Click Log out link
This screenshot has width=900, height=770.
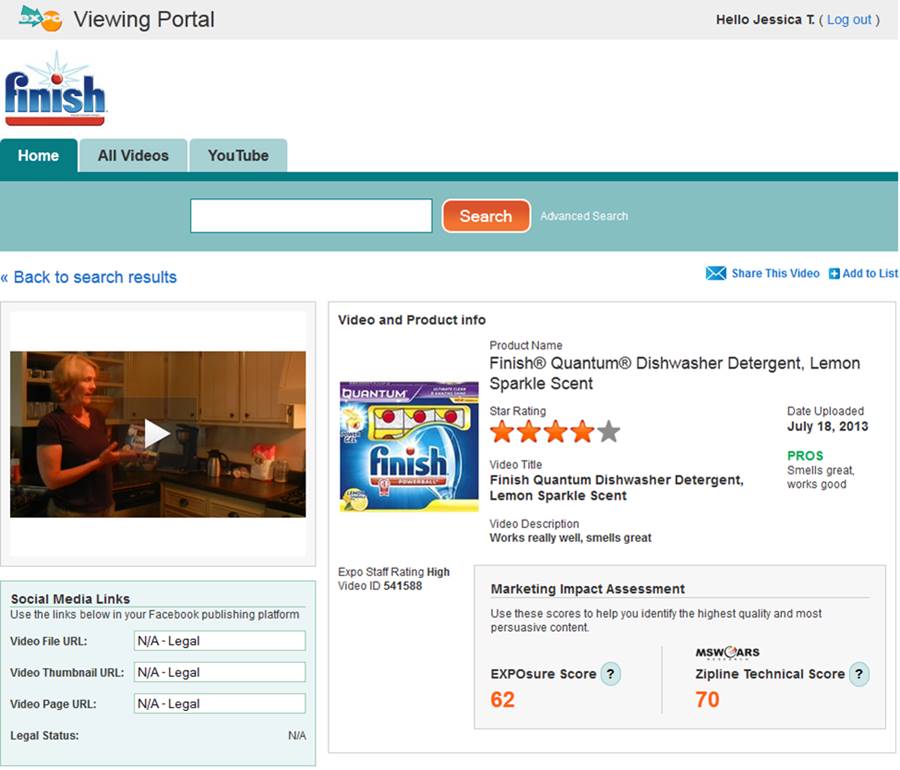849,20
